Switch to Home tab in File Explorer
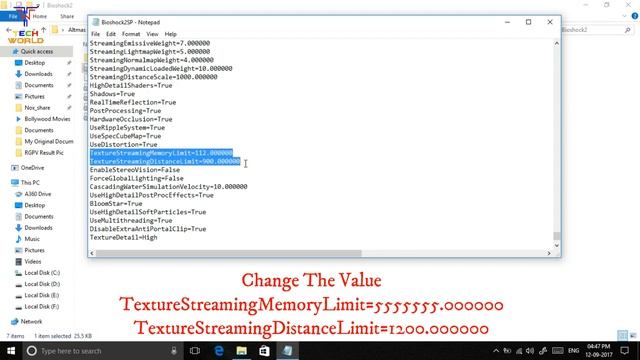The image size is (640, 360). pos(40,16)
